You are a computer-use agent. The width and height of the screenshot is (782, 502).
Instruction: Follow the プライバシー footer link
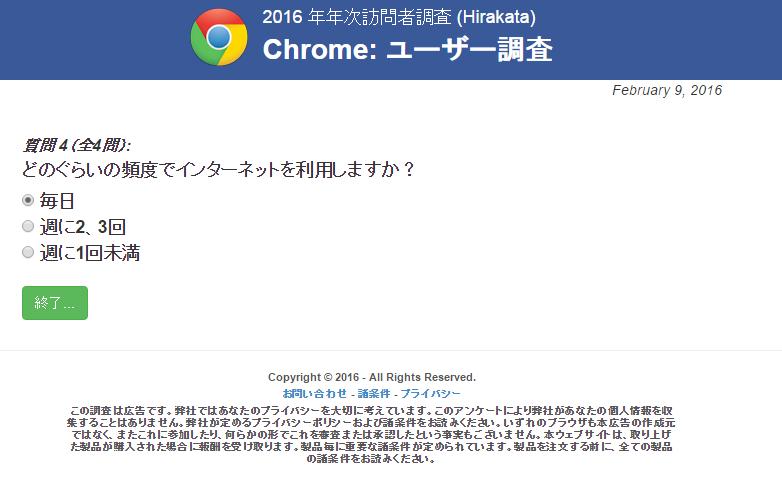coord(431,394)
